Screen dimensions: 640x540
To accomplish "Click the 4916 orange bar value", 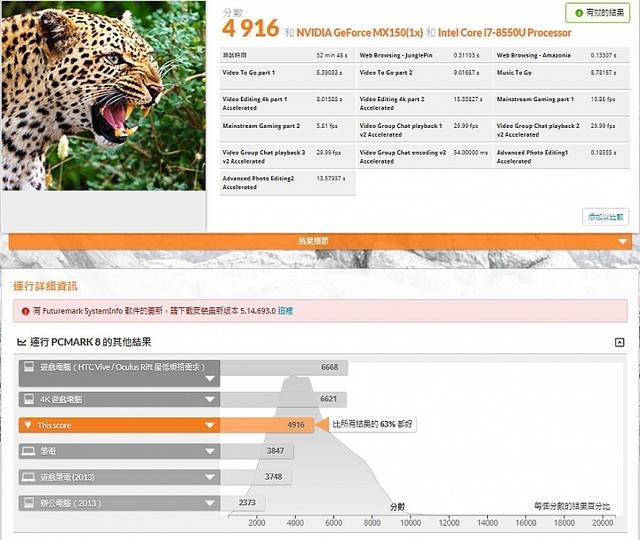I will [296, 425].
